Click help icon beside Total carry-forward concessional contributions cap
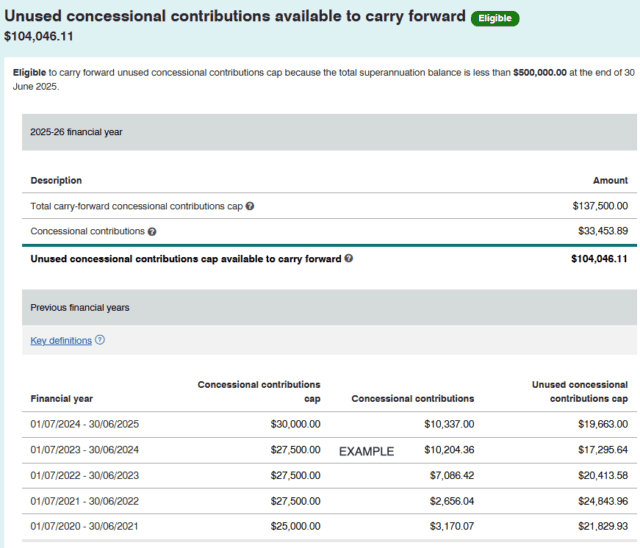The width and height of the screenshot is (640, 548). click(250, 206)
